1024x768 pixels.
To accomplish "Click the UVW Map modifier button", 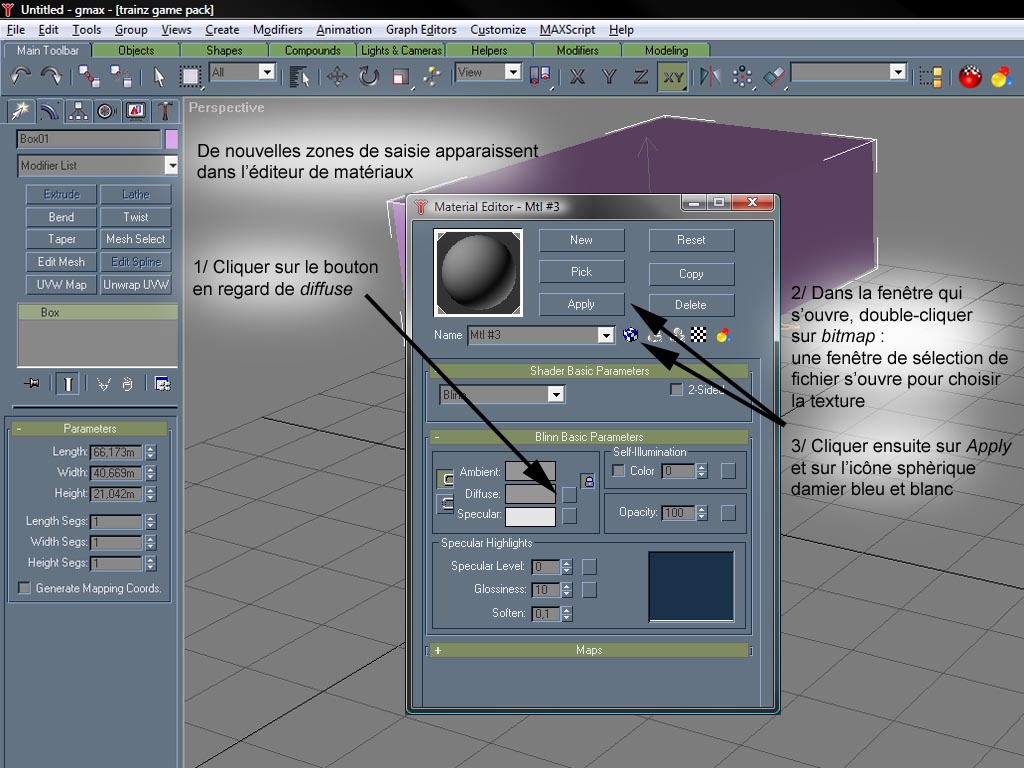I will pyautogui.click(x=61, y=285).
